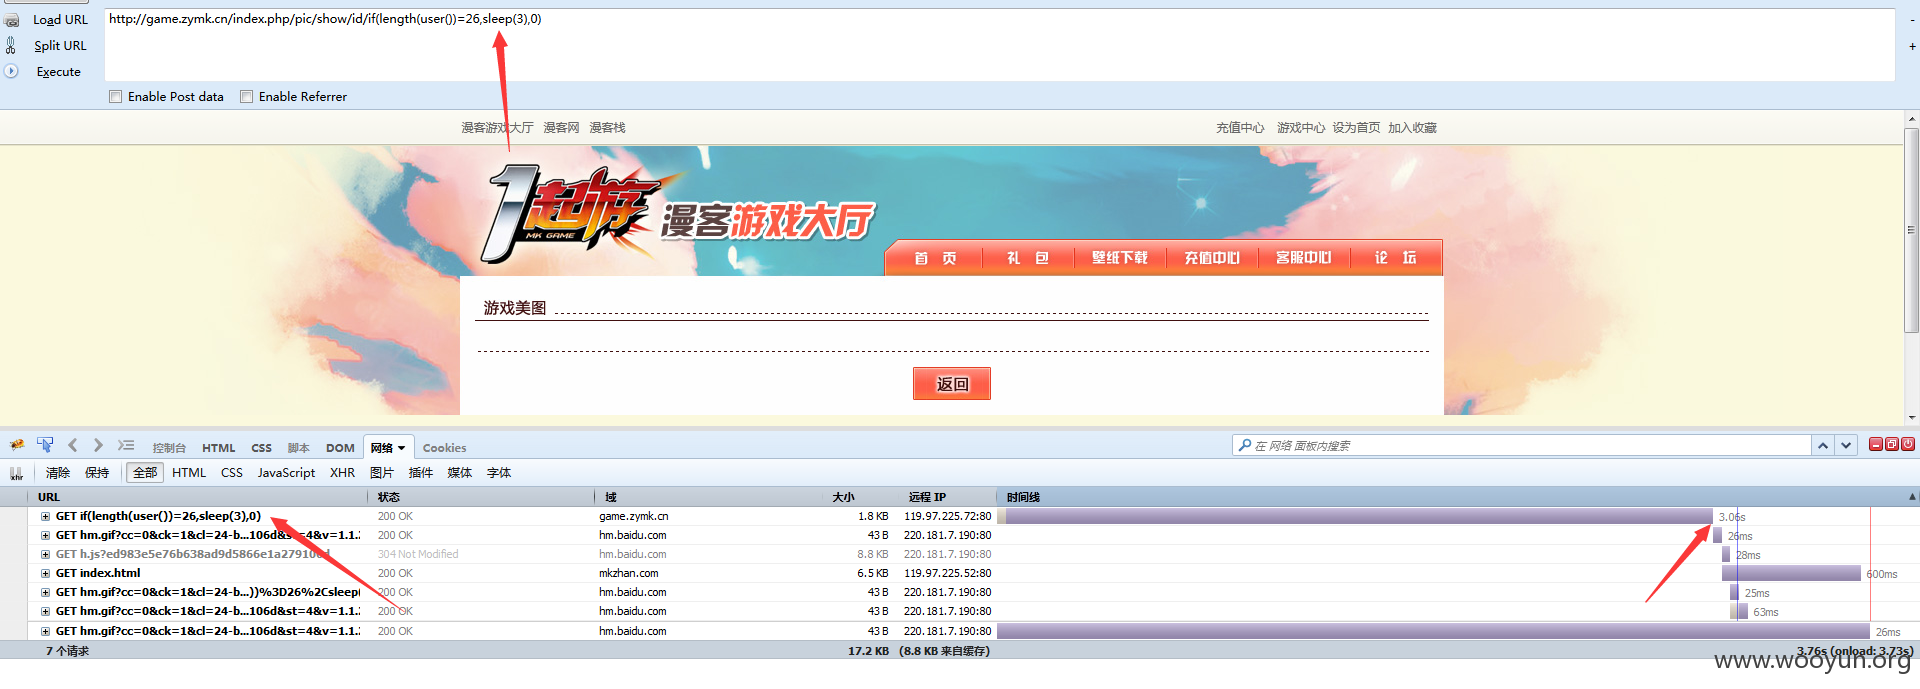Screen dimensions: 1920x689
Task: Enable the Referrer checkbox
Action: pyautogui.click(x=246, y=97)
